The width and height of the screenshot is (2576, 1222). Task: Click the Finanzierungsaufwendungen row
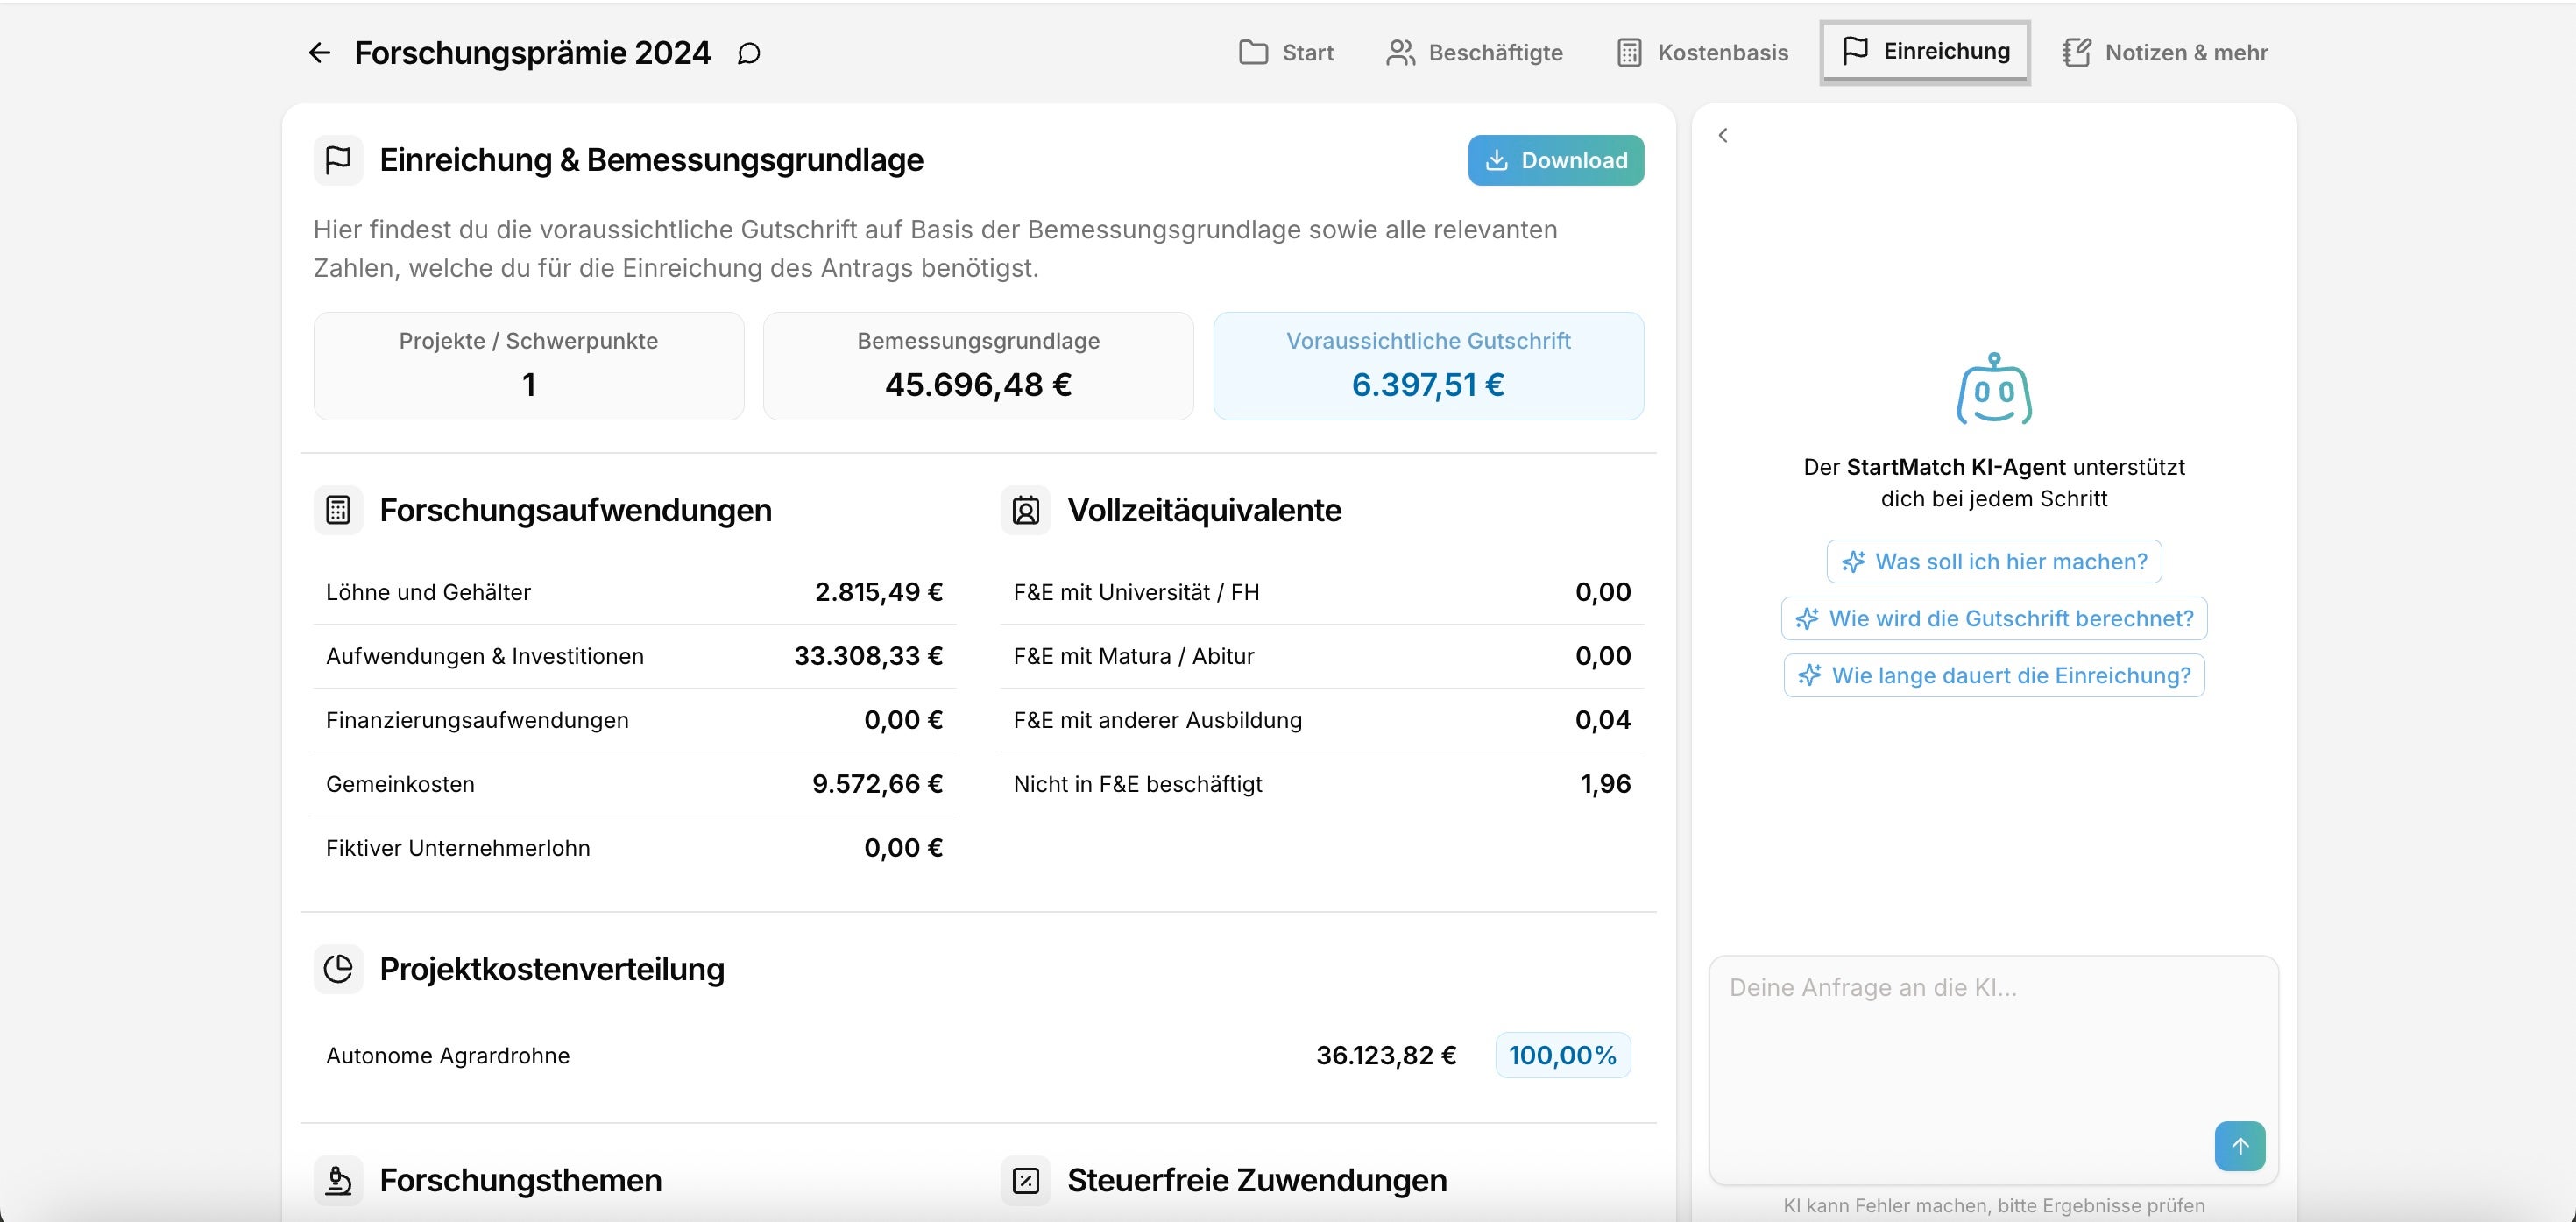click(634, 720)
